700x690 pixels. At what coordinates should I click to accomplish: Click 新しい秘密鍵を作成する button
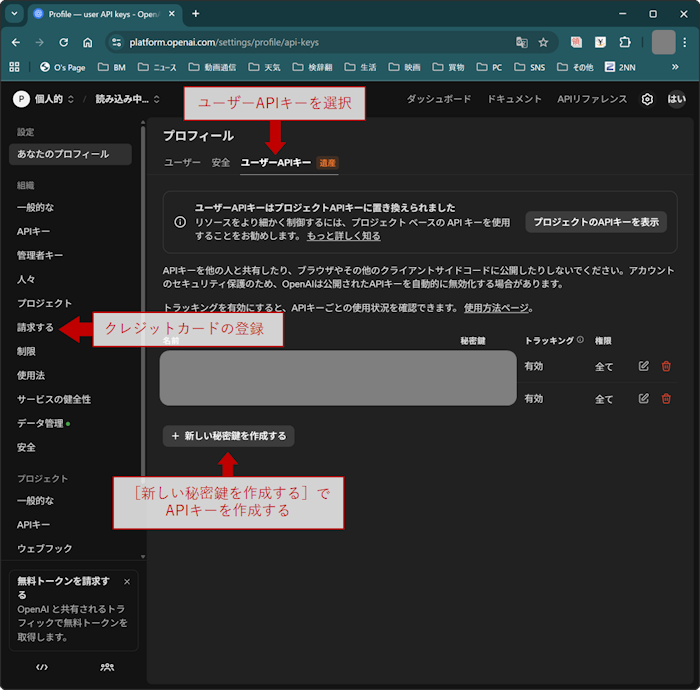(229, 436)
